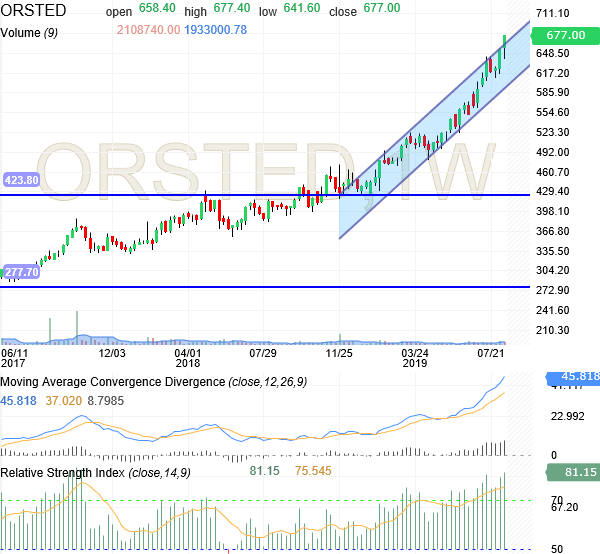Image resolution: width=600 pixels, height=554 pixels.
Task: Click the 554.60 price axis label
Action: 553,112
